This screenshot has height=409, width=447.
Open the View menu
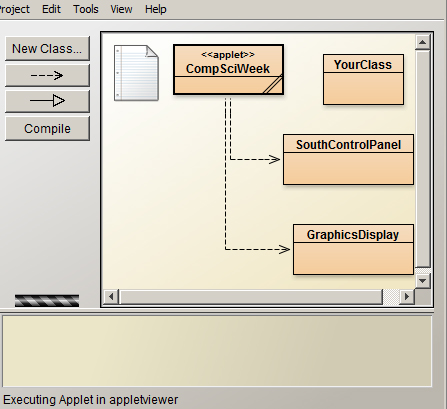pos(121,9)
